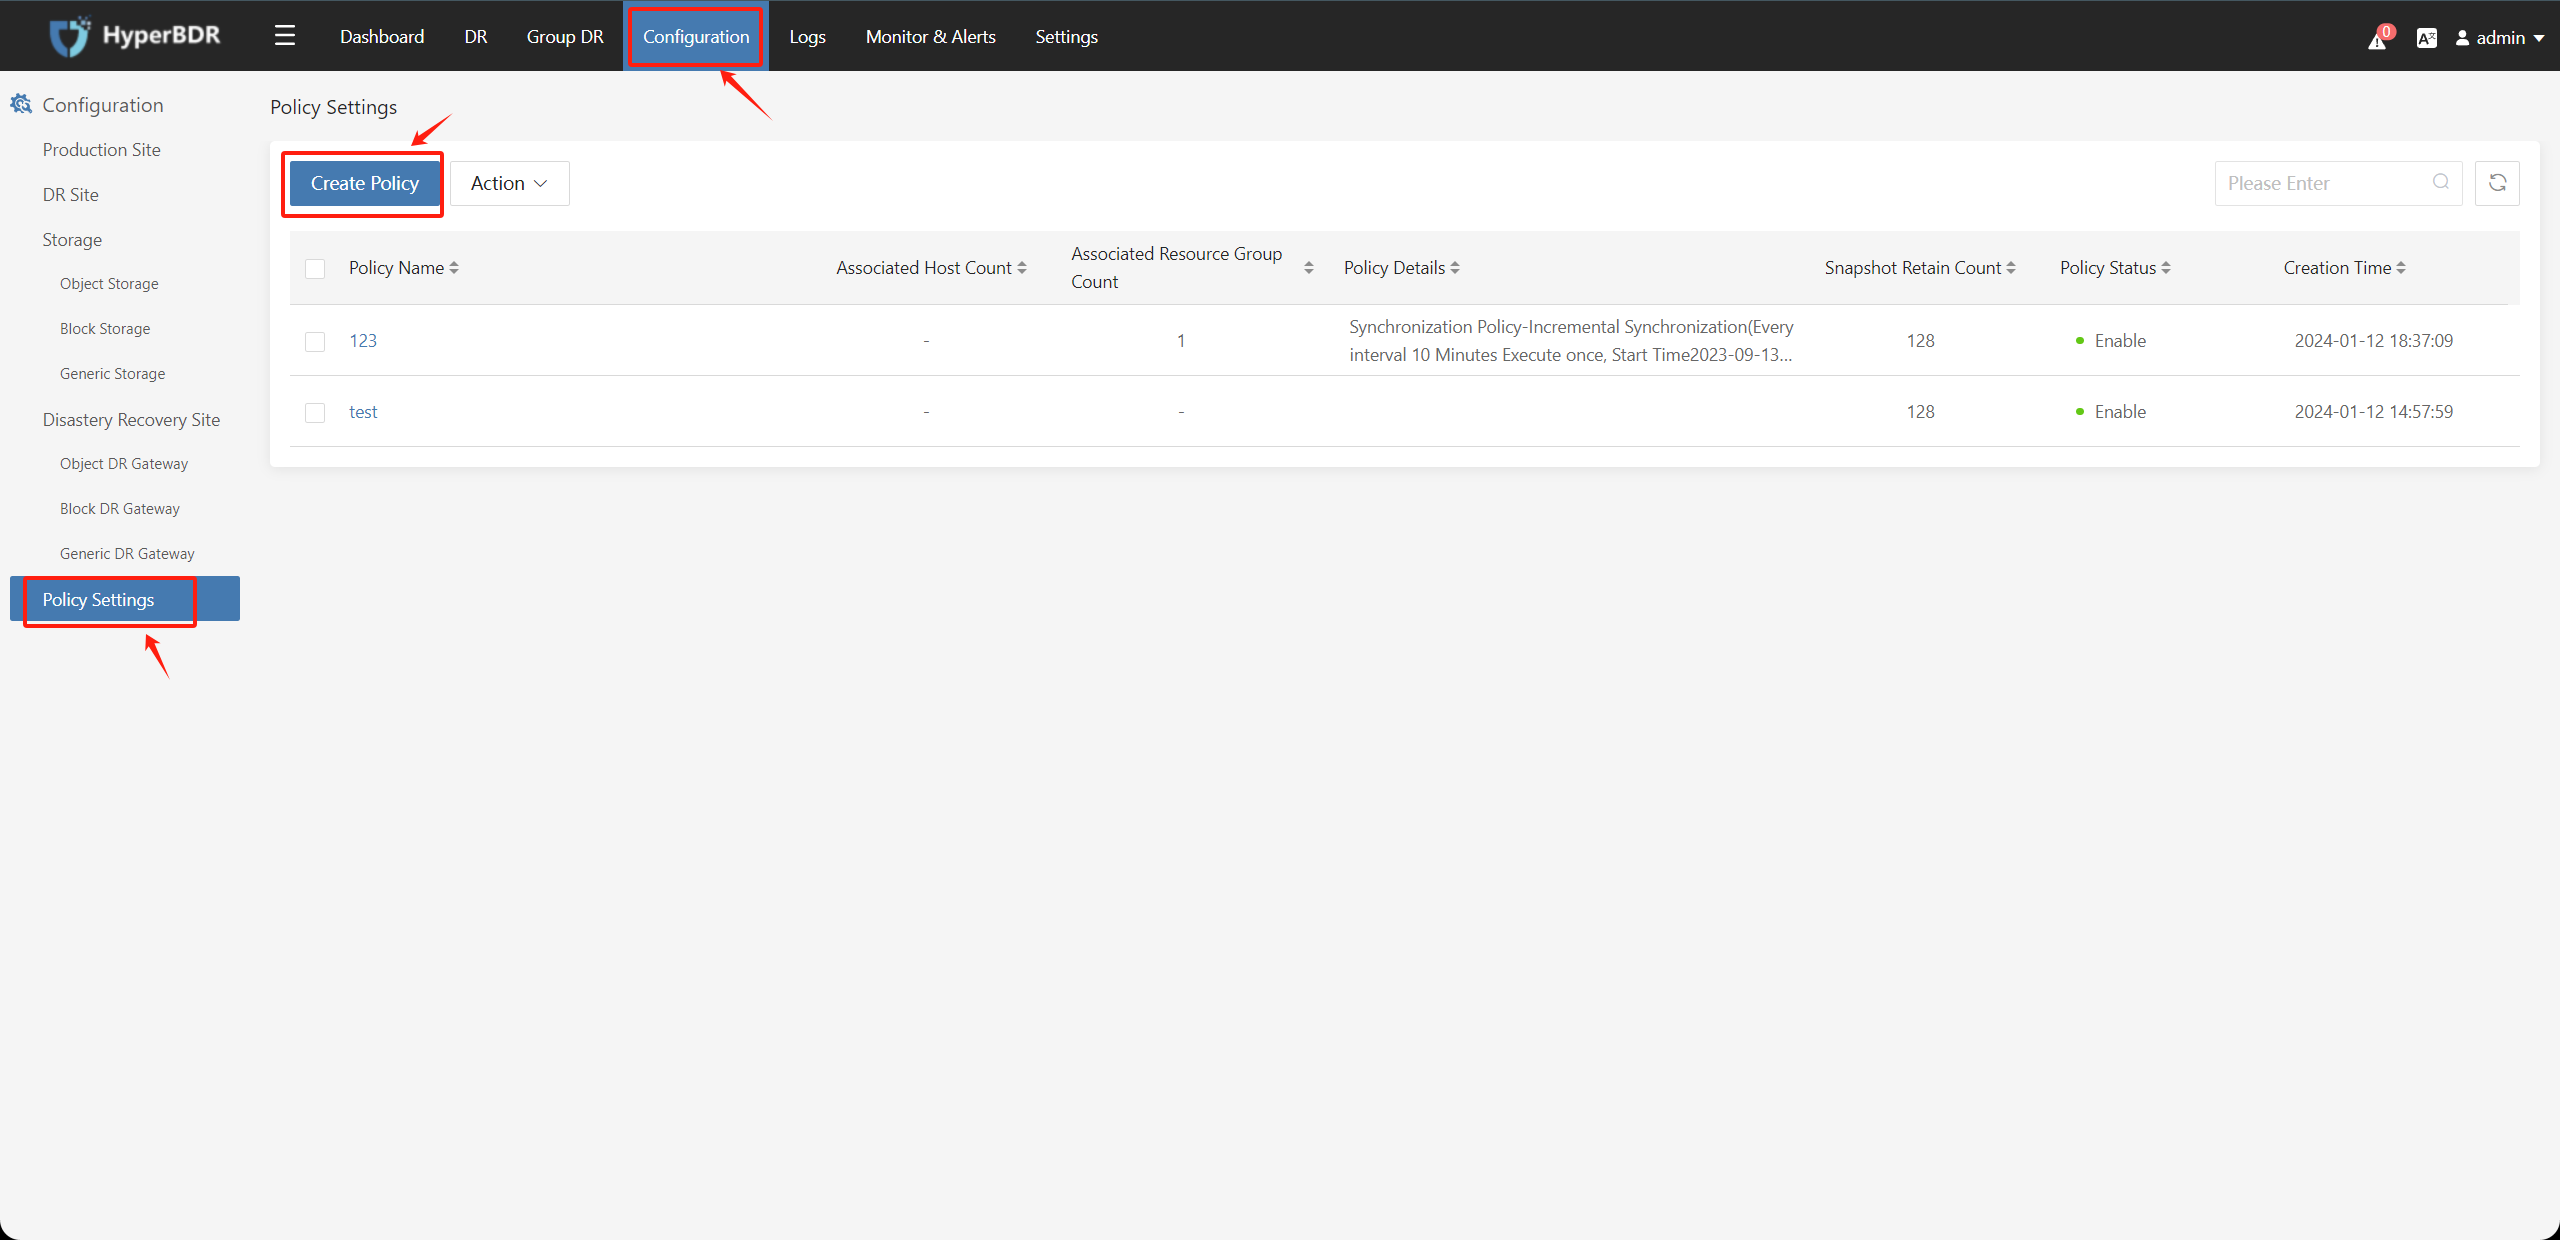Switch to the Dashboard tab
Viewport: 2560px width, 1240px height.
pyautogui.click(x=379, y=36)
